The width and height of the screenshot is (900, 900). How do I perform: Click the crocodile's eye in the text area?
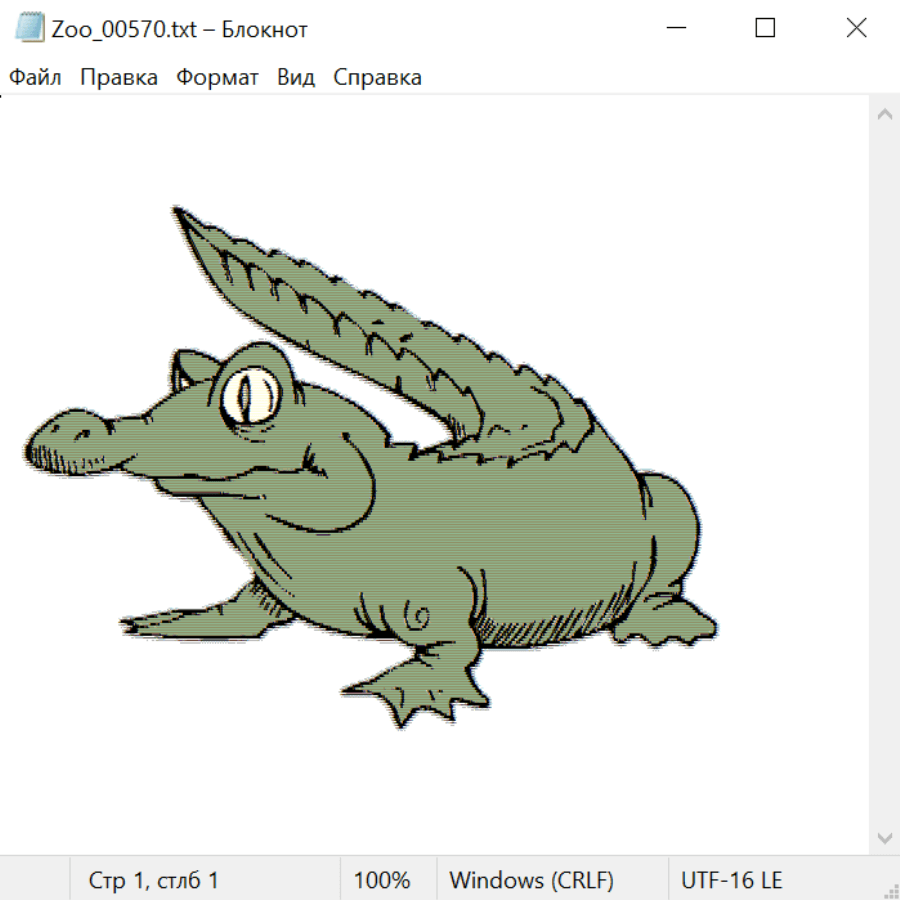250,395
